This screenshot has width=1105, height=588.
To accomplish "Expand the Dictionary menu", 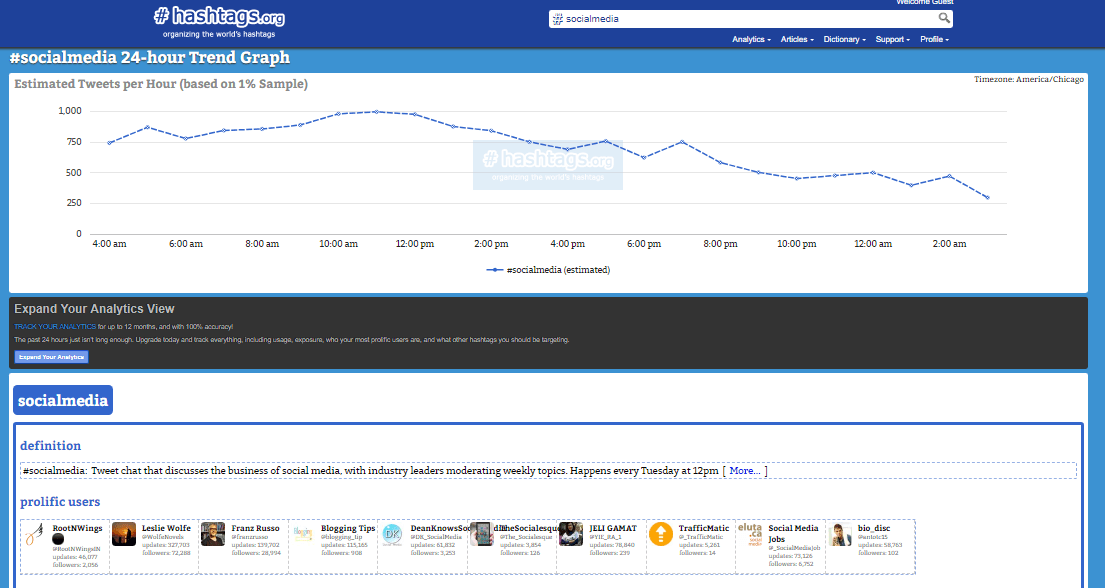I will [x=844, y=40].
